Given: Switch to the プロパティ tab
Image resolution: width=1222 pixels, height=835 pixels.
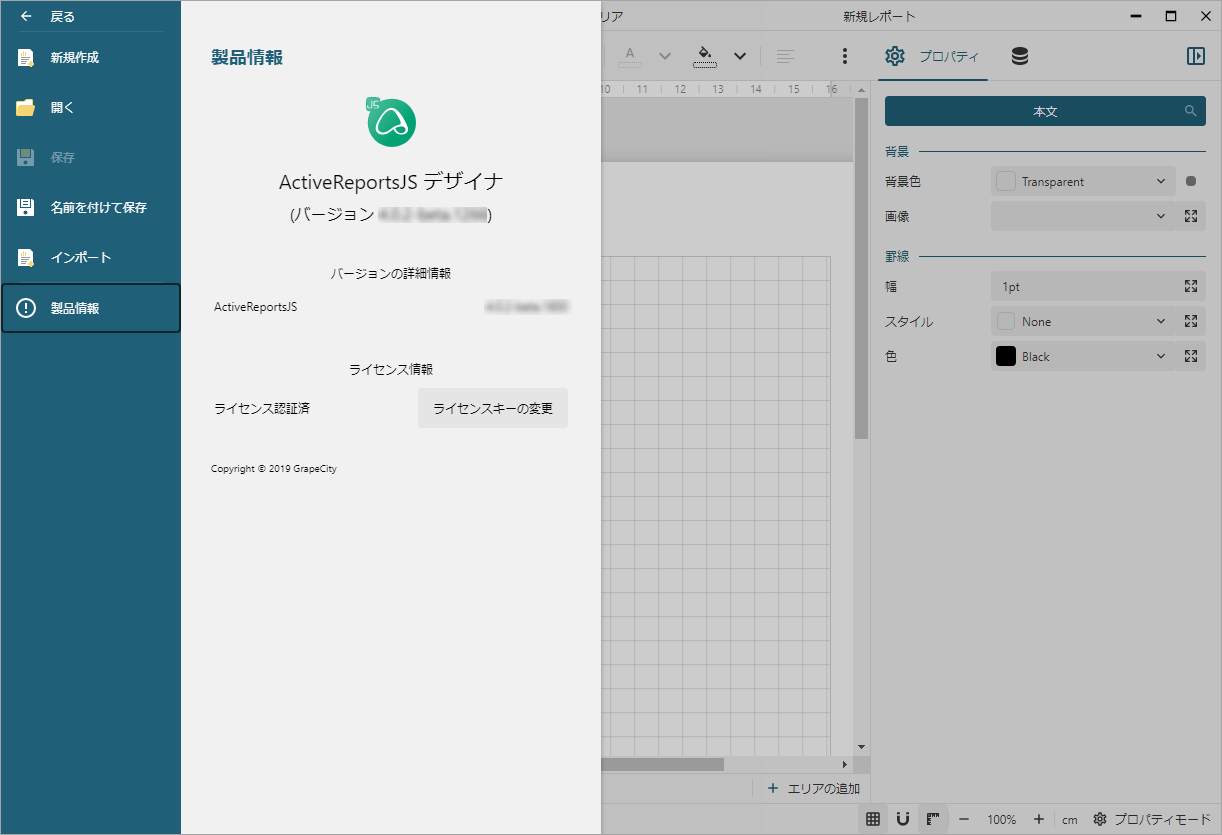Looking at the screenshot, I should point(932,56).
